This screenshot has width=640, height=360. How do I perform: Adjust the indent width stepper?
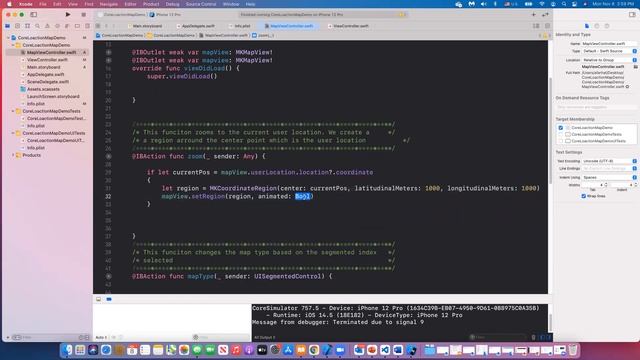tap(635, 185)
